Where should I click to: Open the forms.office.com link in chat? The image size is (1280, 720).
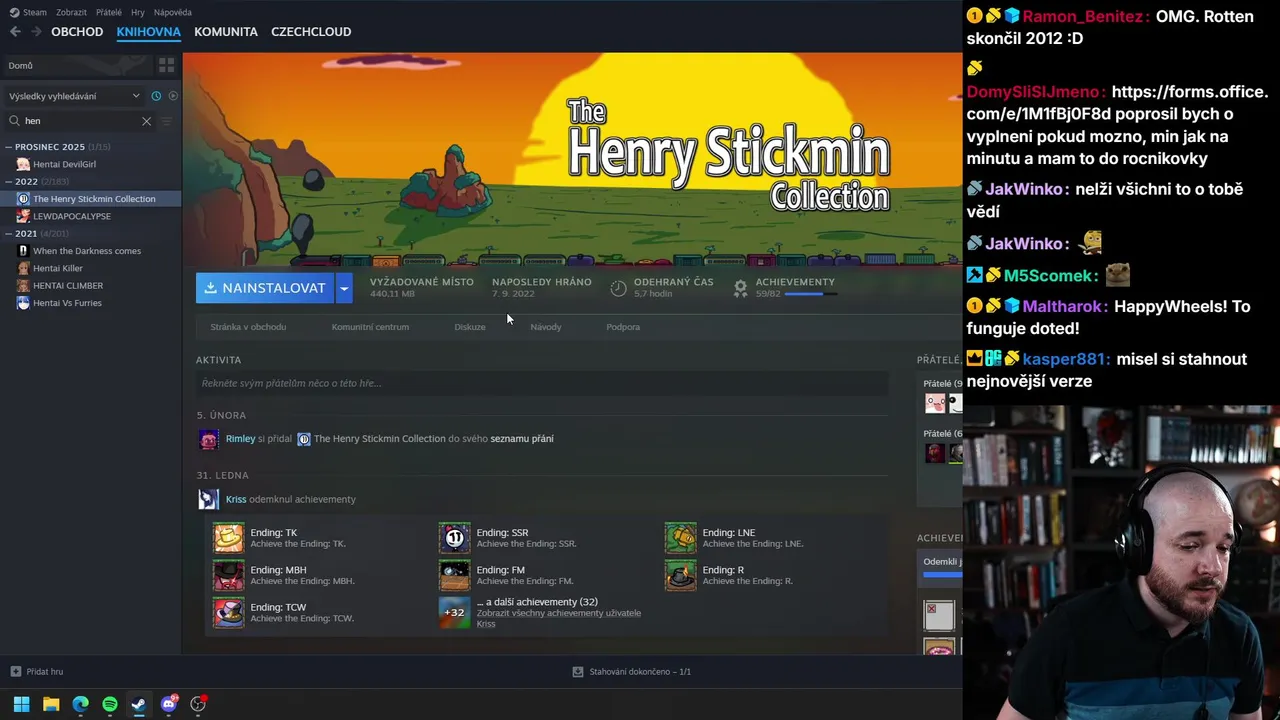pyautogui.click(x=1117, y=102)
